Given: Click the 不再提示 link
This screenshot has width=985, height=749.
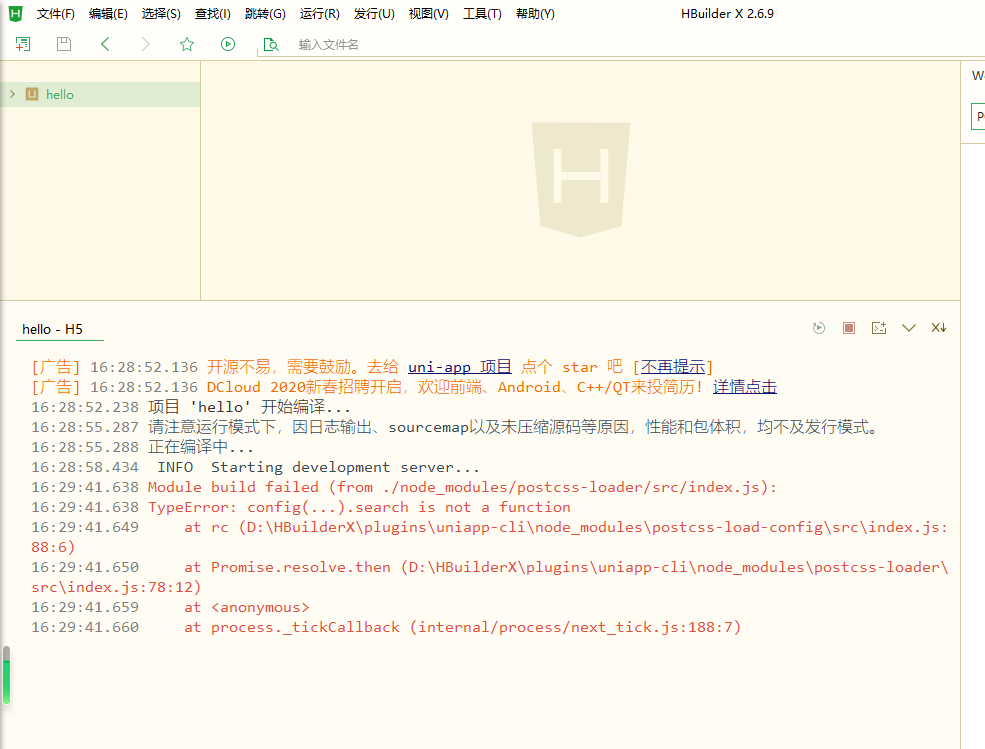Looking at the screenshot, I should point(673,367).
